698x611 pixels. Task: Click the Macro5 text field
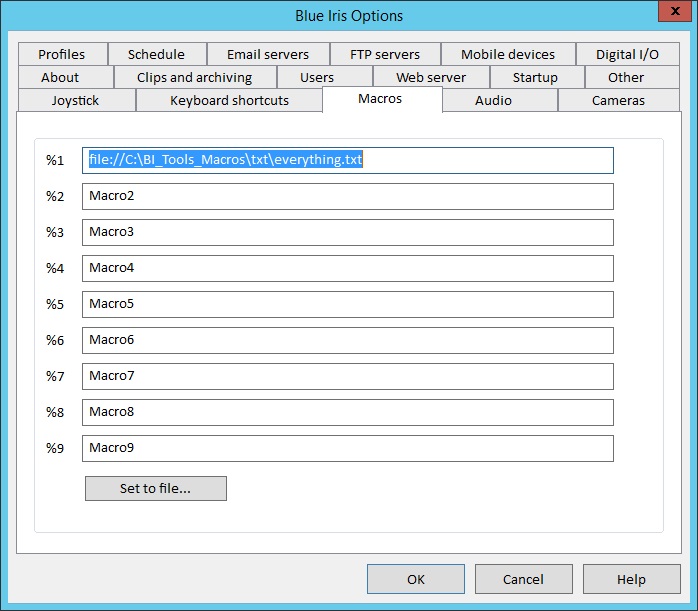348,304
